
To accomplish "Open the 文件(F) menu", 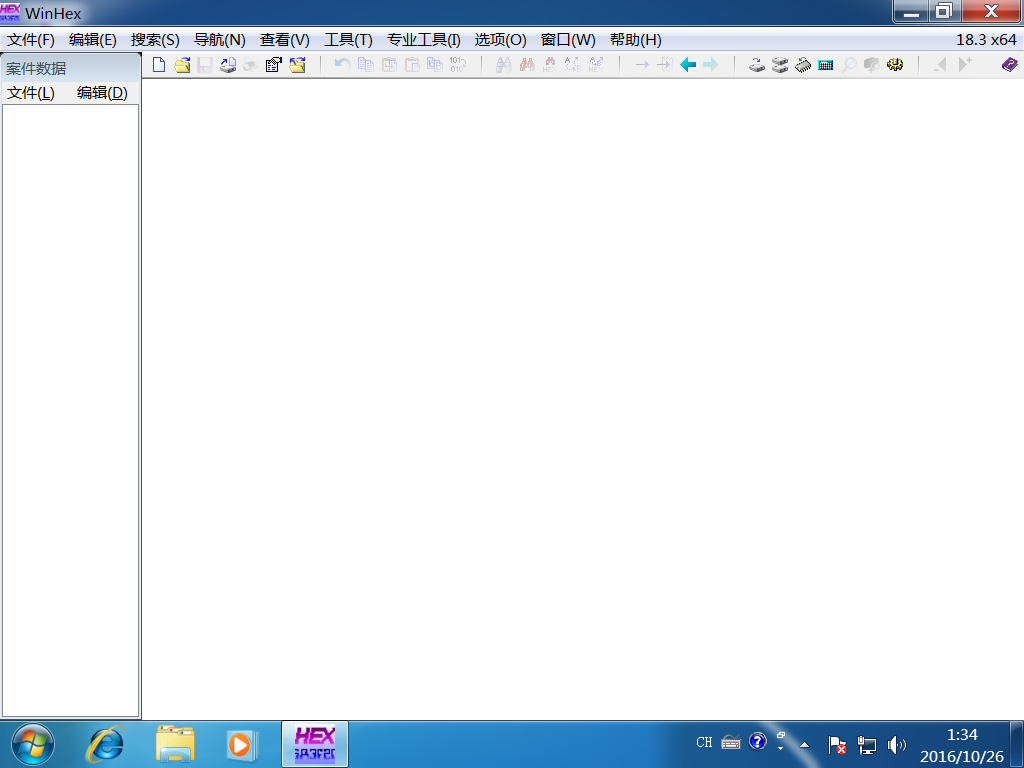I will 31,40.
